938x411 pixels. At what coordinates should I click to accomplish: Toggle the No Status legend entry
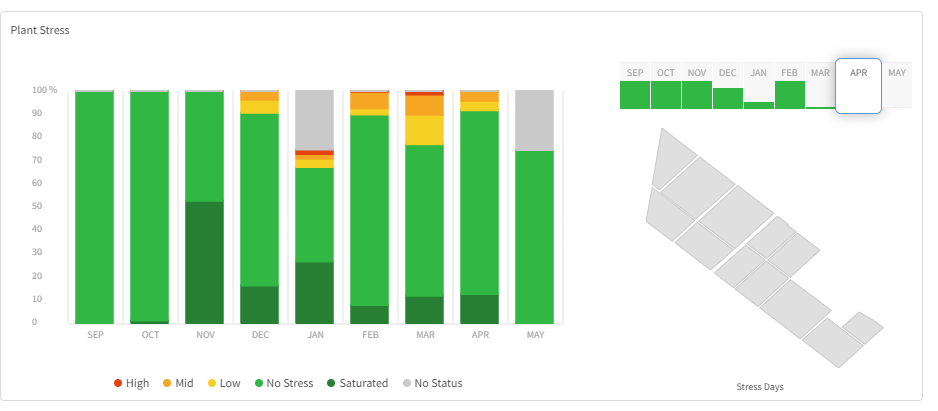coord(433,383)
